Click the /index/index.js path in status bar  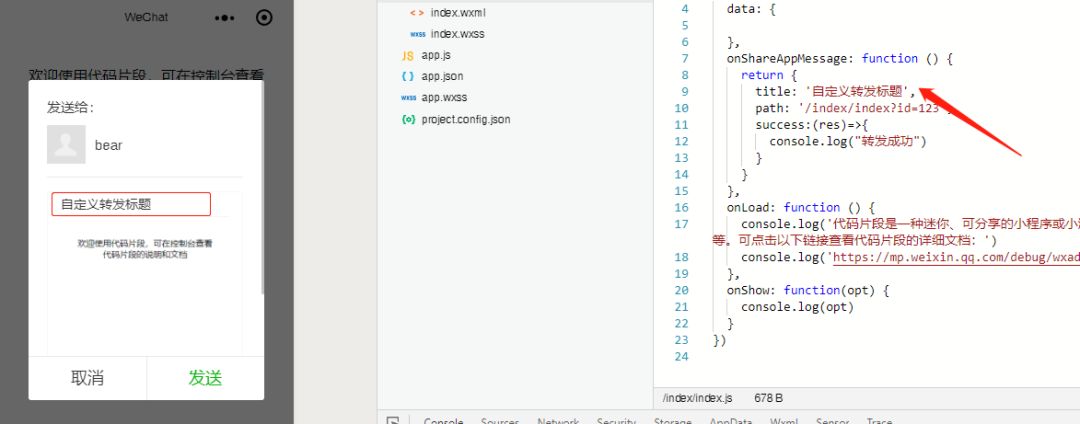(697, 398)
